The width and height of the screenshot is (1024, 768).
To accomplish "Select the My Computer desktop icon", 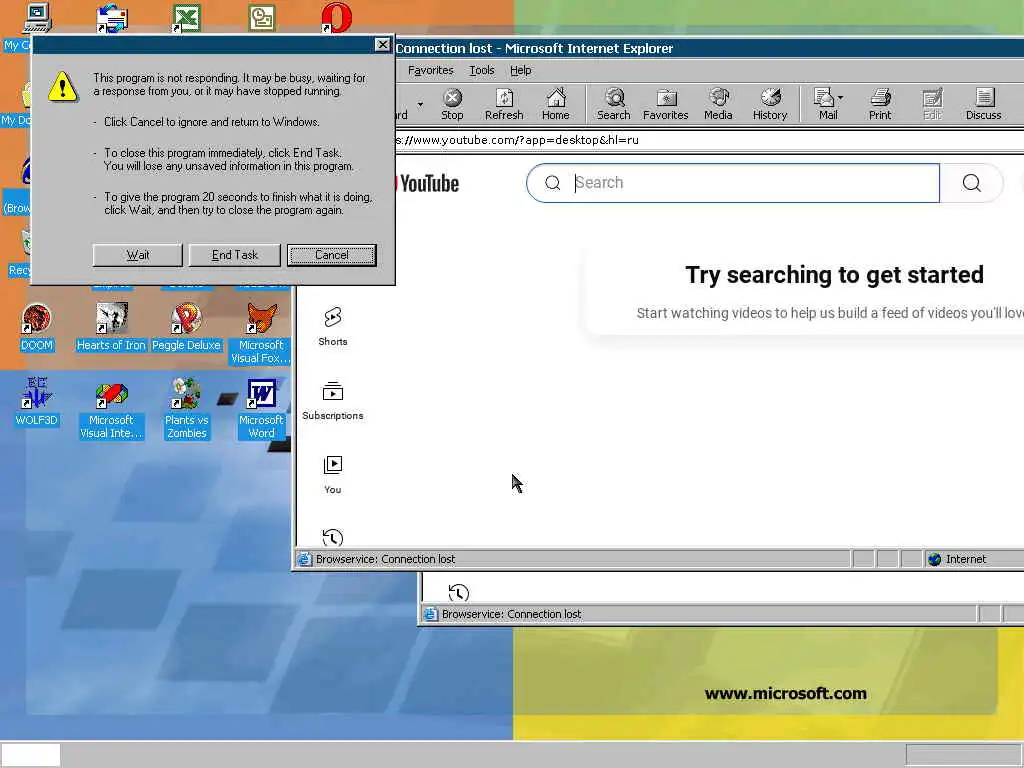I will point(37,18).
